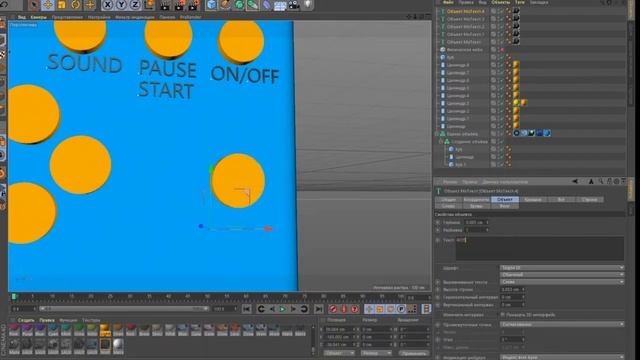Go to end of animation
The width and height of the screenshot is (640, 360).
[x=318, y=309]
